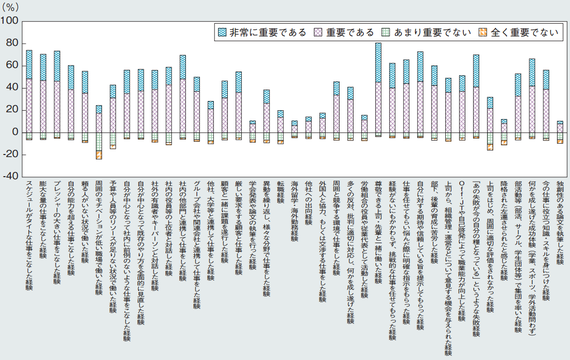This screenshot has width=570, height=360.
Task: Click the あまり重要でない green legend swatch
Action: 386,33
